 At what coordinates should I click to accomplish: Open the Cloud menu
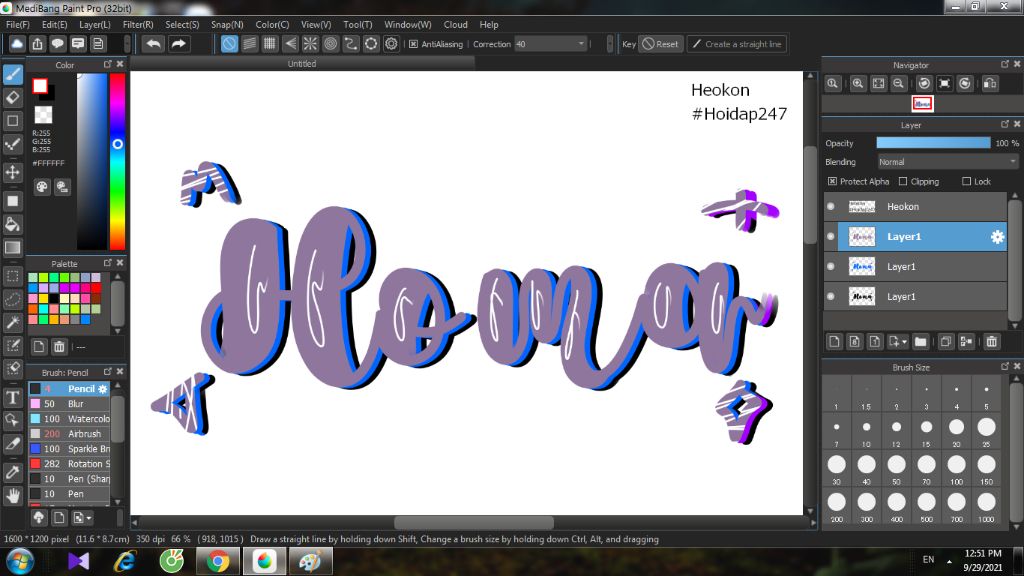point(455,25)
